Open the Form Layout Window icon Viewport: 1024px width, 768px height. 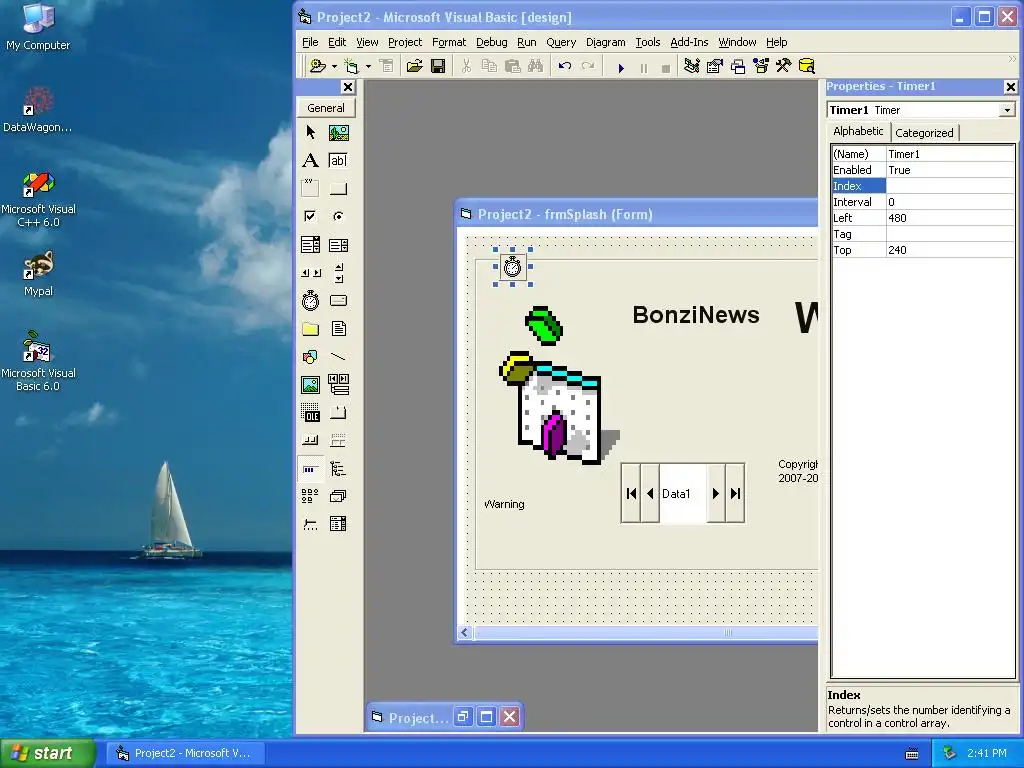pyautogui.click(x=738, y=66)
